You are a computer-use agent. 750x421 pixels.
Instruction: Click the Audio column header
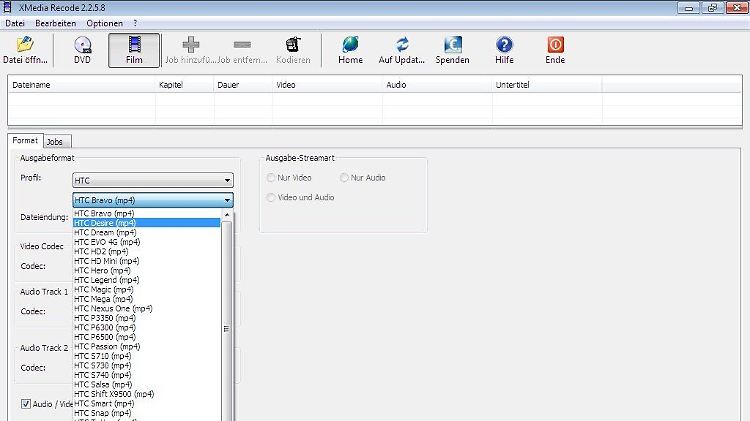(438, 85)
